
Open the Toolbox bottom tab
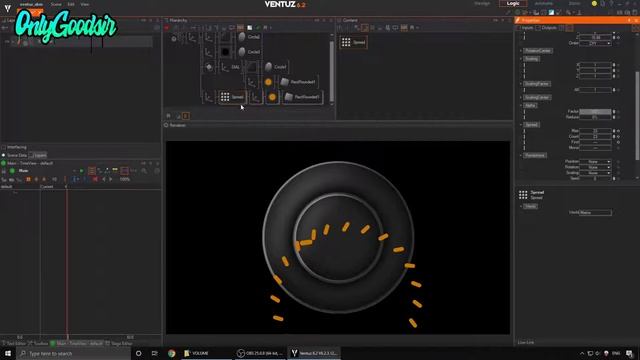[38, 344]
